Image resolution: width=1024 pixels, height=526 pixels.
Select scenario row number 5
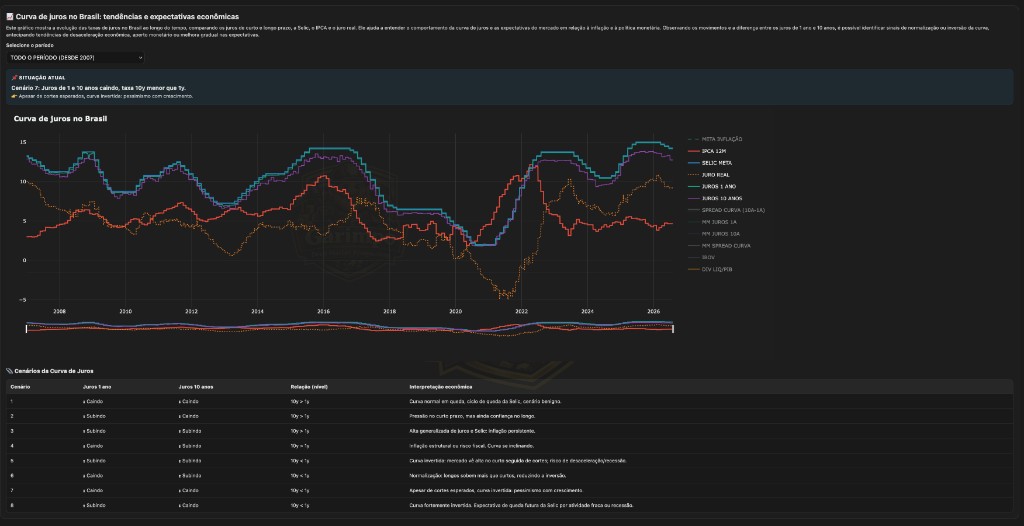[509, 461]
